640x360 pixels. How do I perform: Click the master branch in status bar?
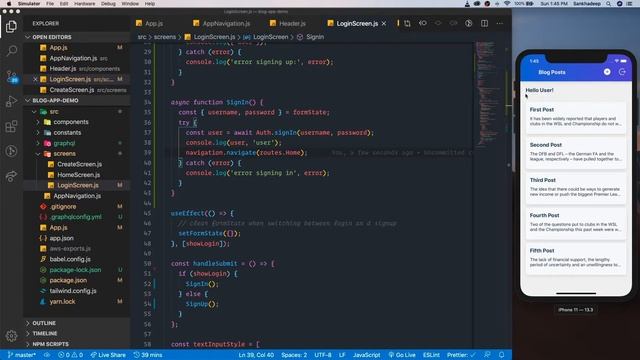22,355
